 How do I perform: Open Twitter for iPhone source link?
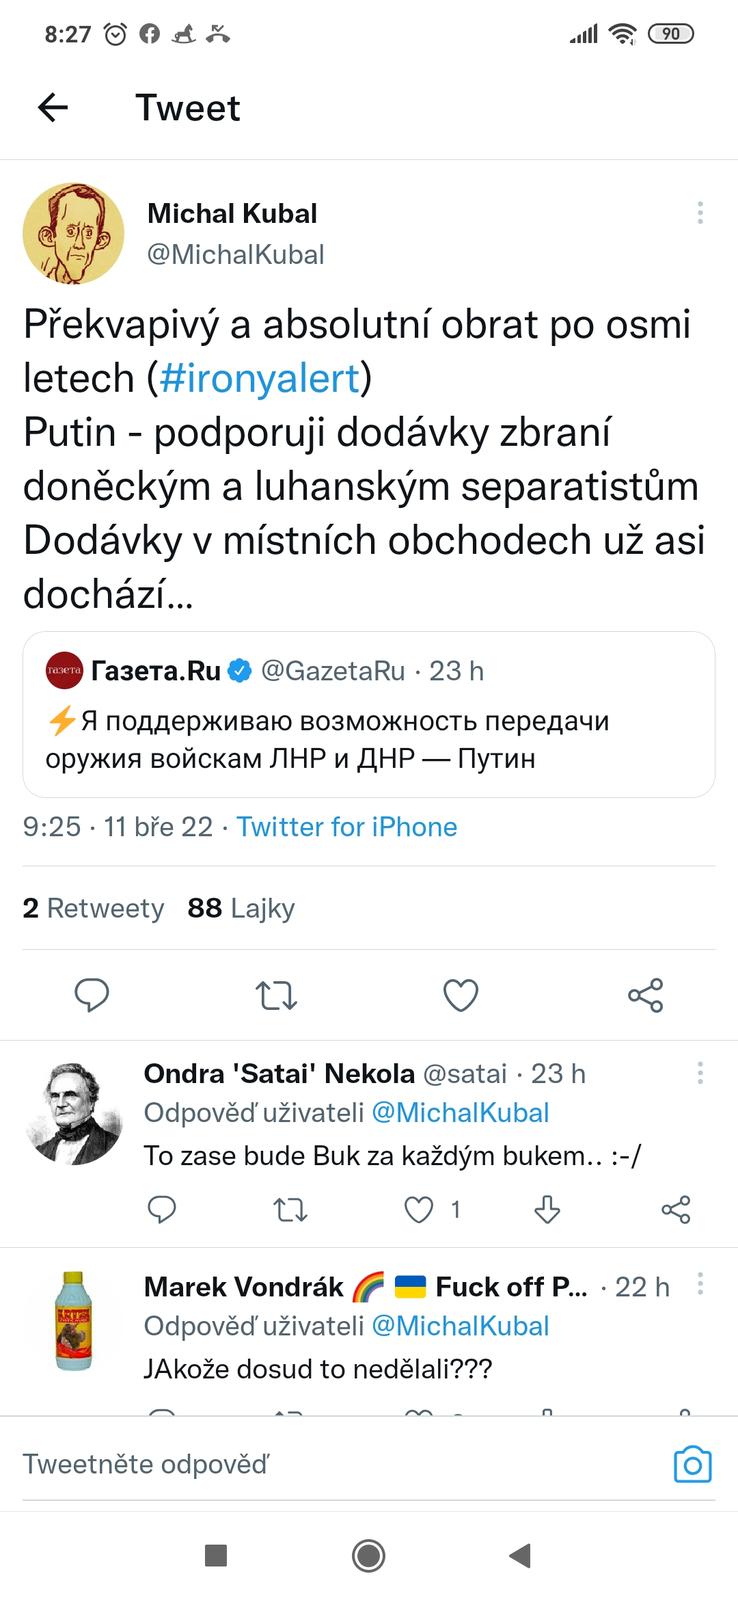pyautogui.click(x=346, y=827)
